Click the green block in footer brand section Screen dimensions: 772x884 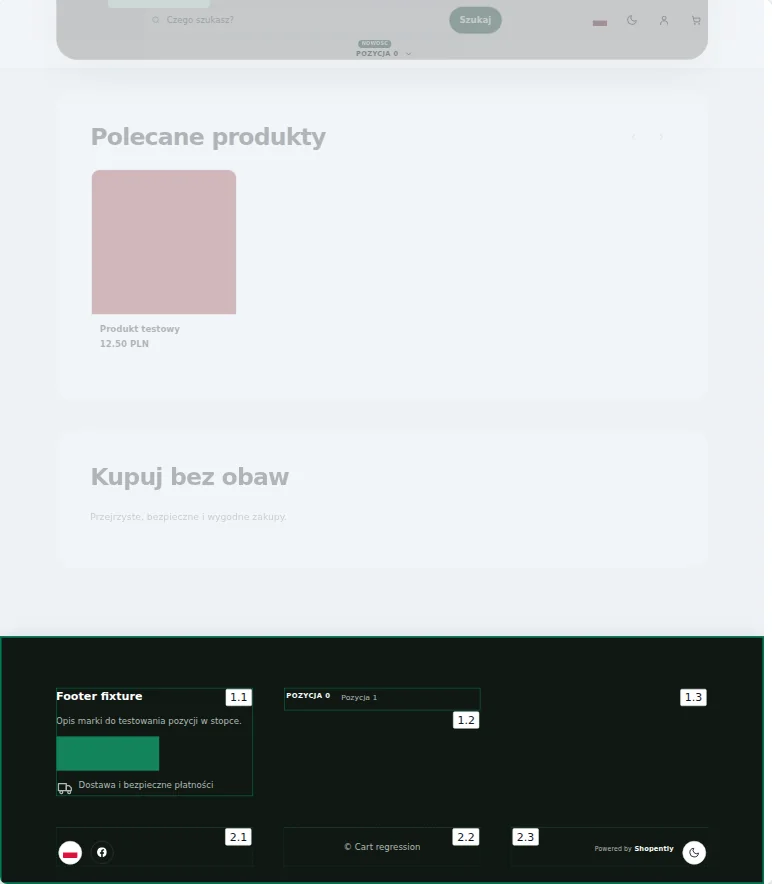click(108, 753)
